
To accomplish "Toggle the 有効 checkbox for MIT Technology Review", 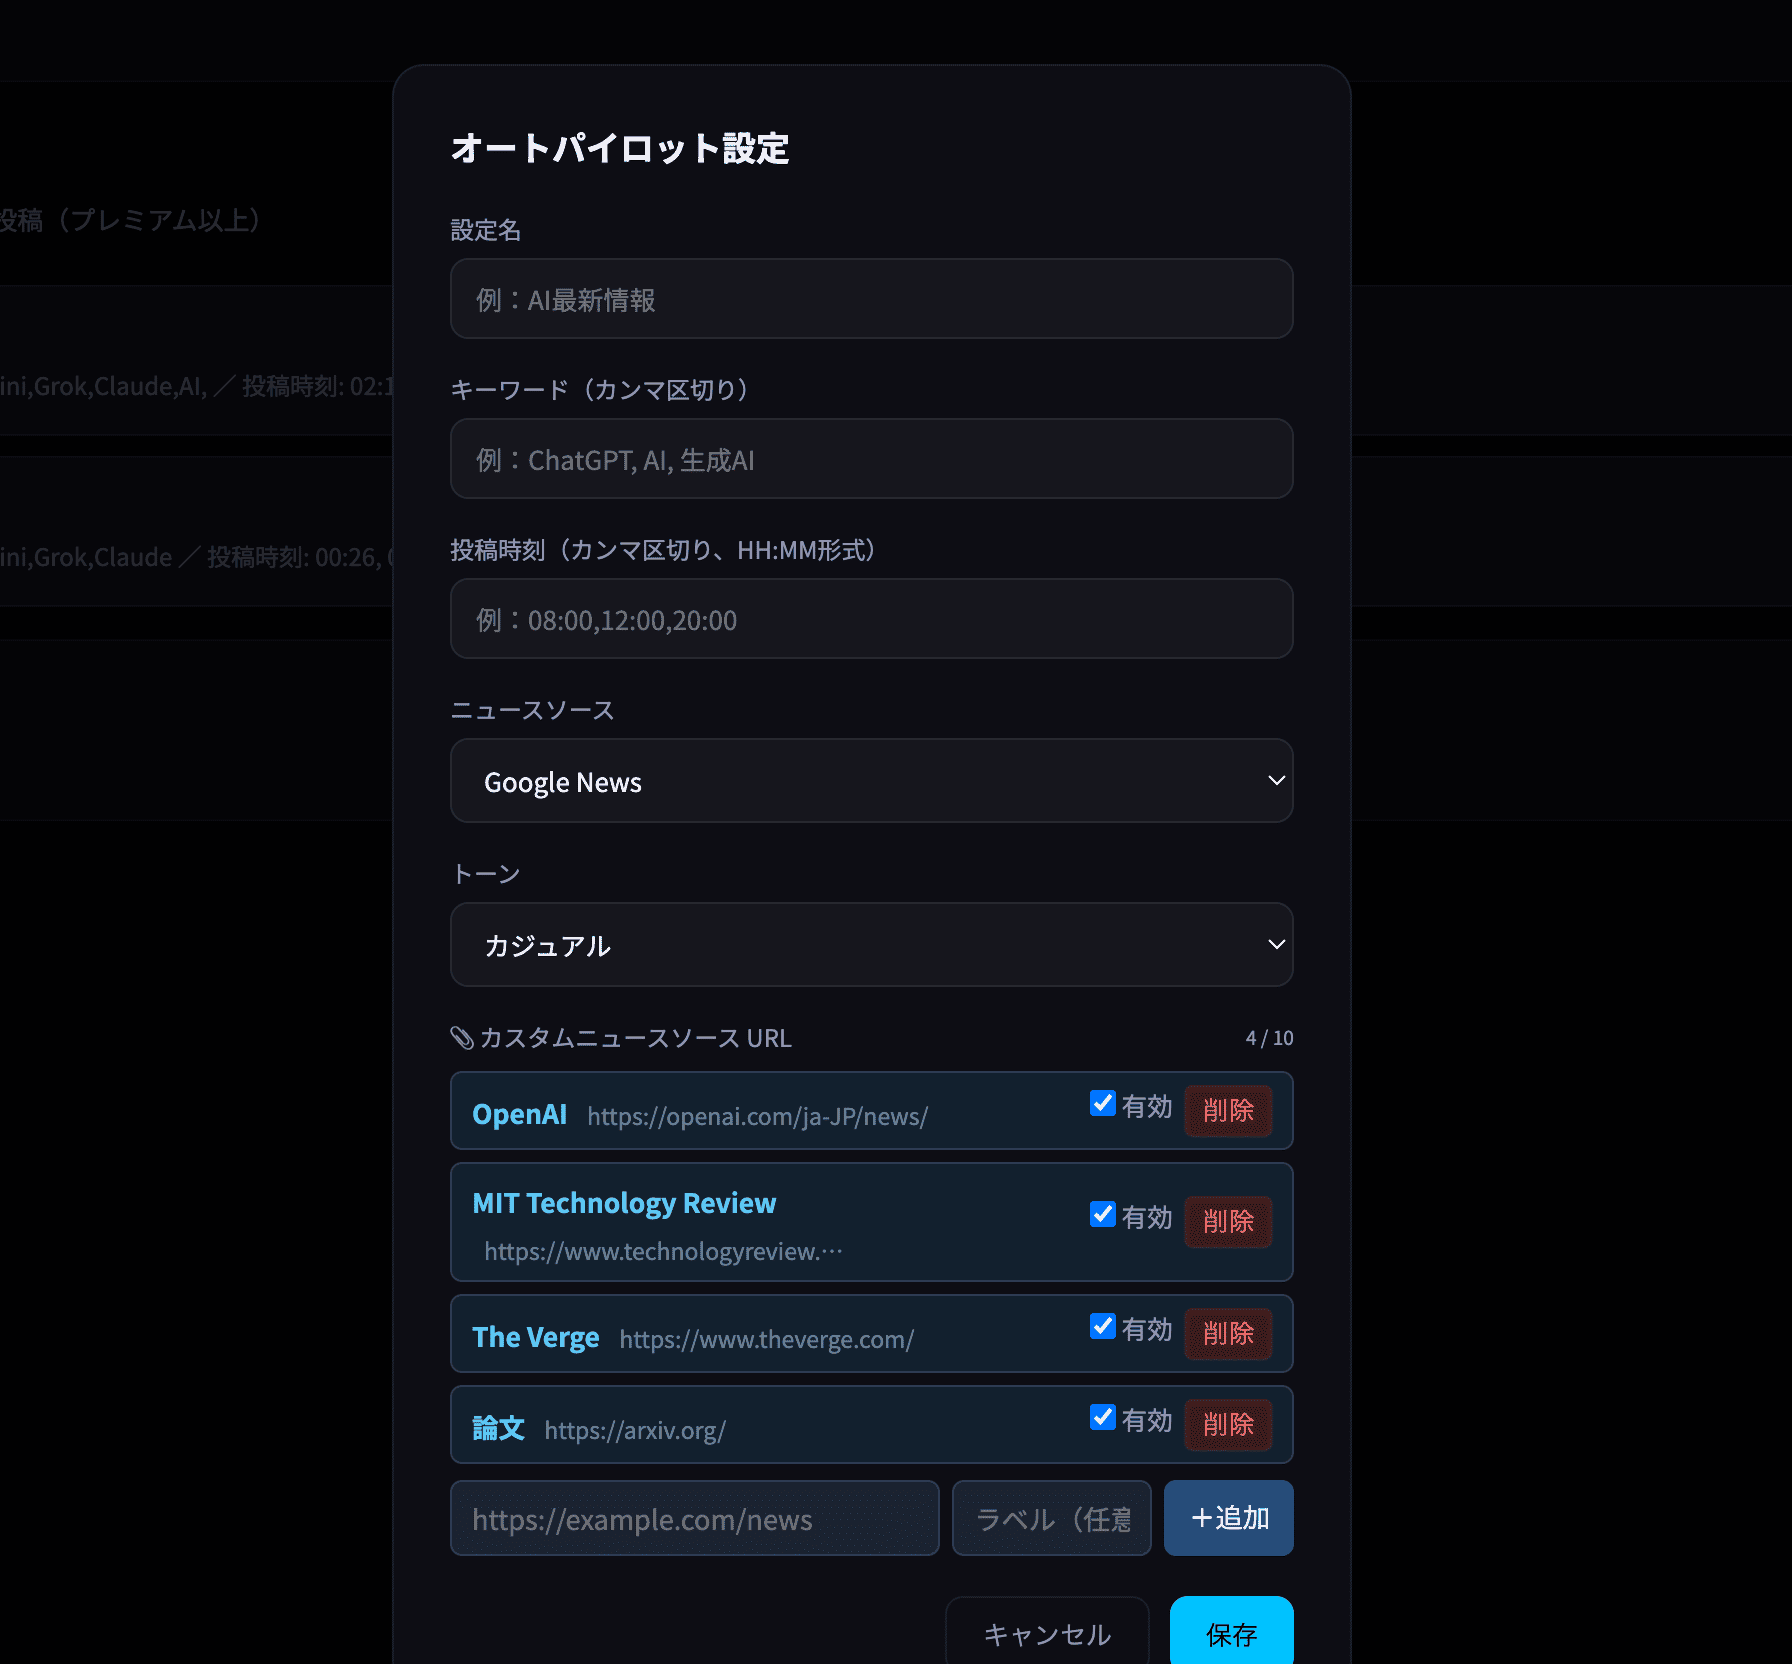I will tap(1102, 1214).
